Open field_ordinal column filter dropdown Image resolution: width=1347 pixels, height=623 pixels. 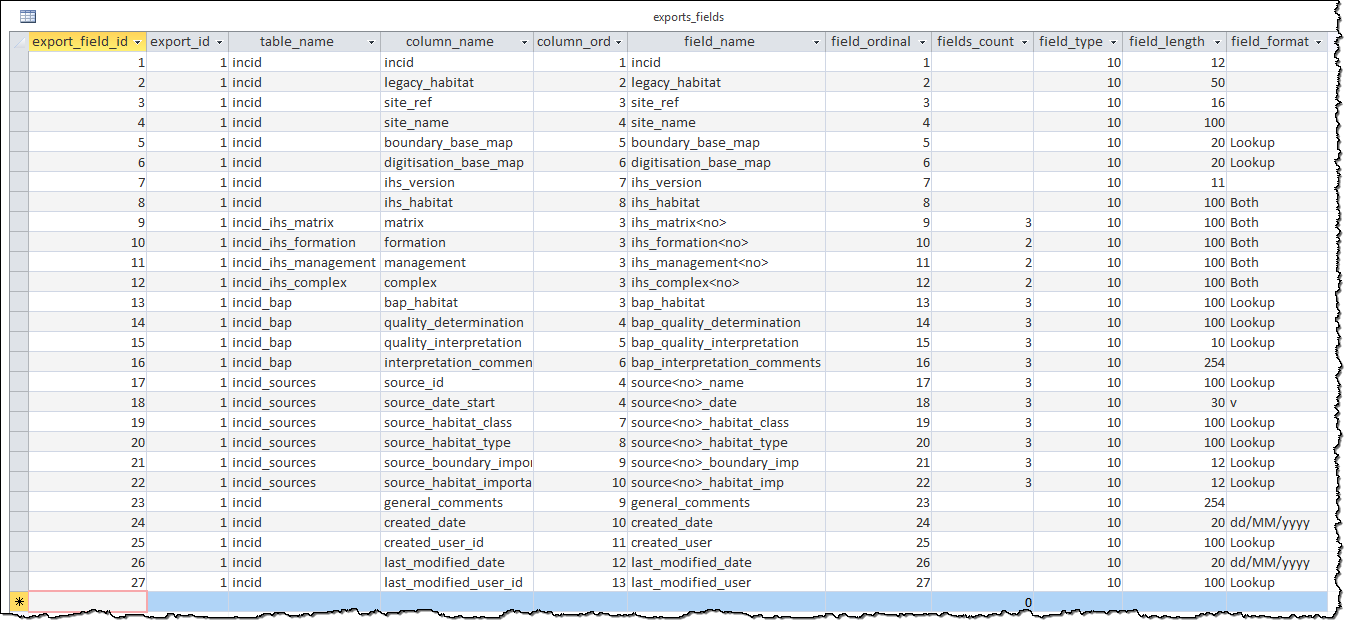tap(922, 42)
